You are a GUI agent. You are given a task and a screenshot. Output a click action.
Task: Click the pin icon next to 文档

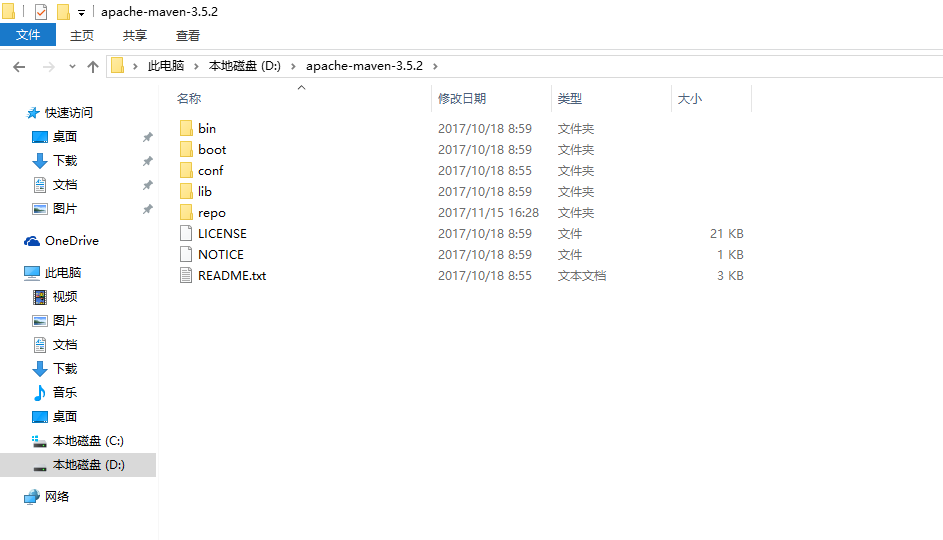(147, 185)
